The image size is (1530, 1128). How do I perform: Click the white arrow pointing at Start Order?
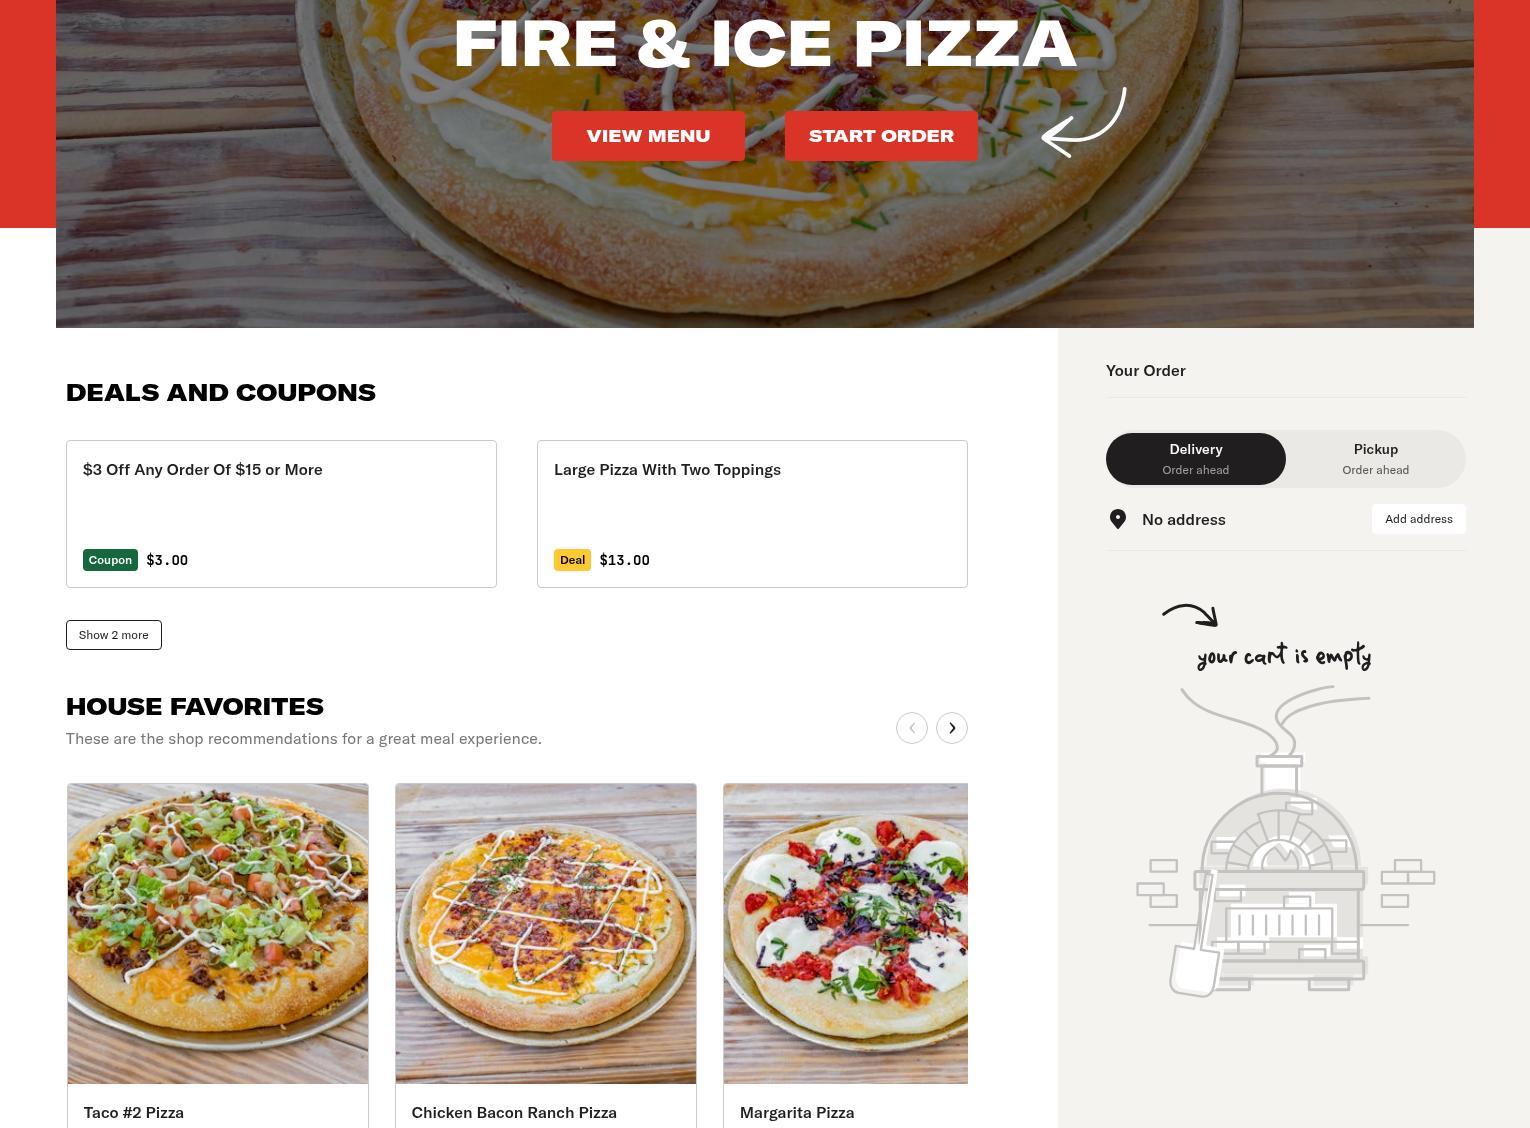1084,122
